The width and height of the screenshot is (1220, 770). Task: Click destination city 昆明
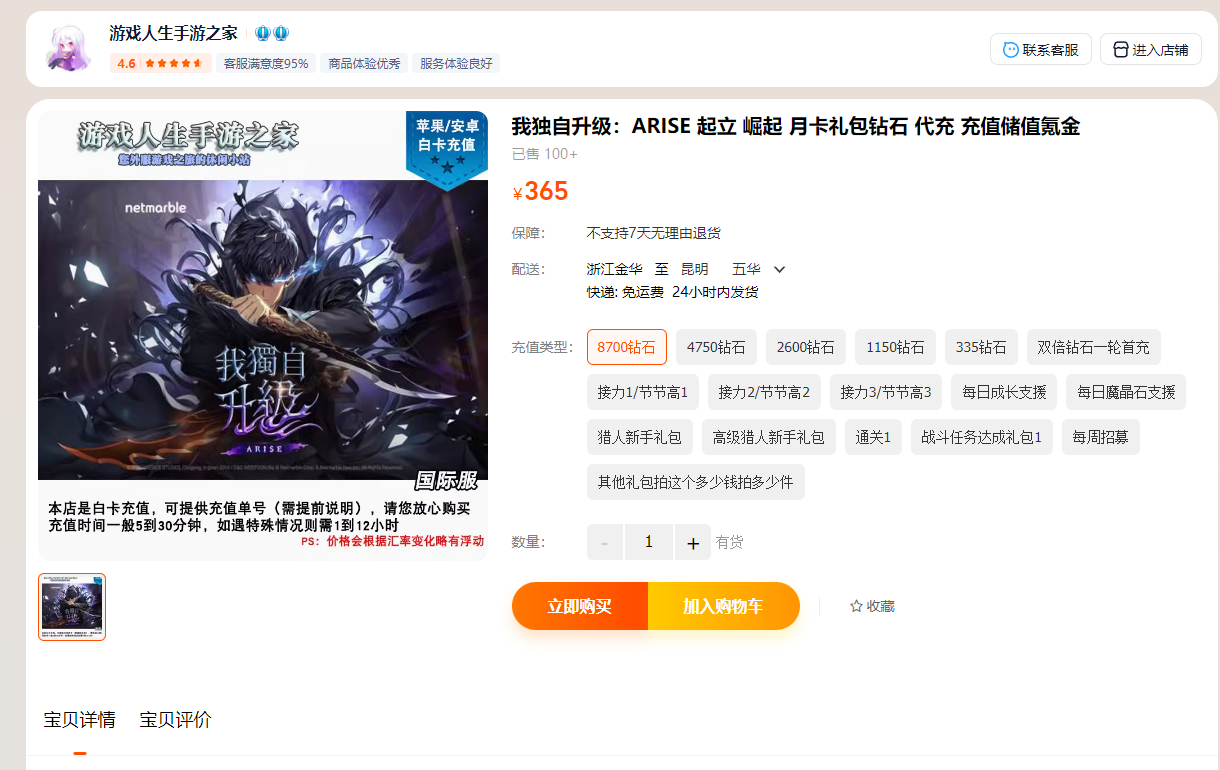(x=694, y=269)
